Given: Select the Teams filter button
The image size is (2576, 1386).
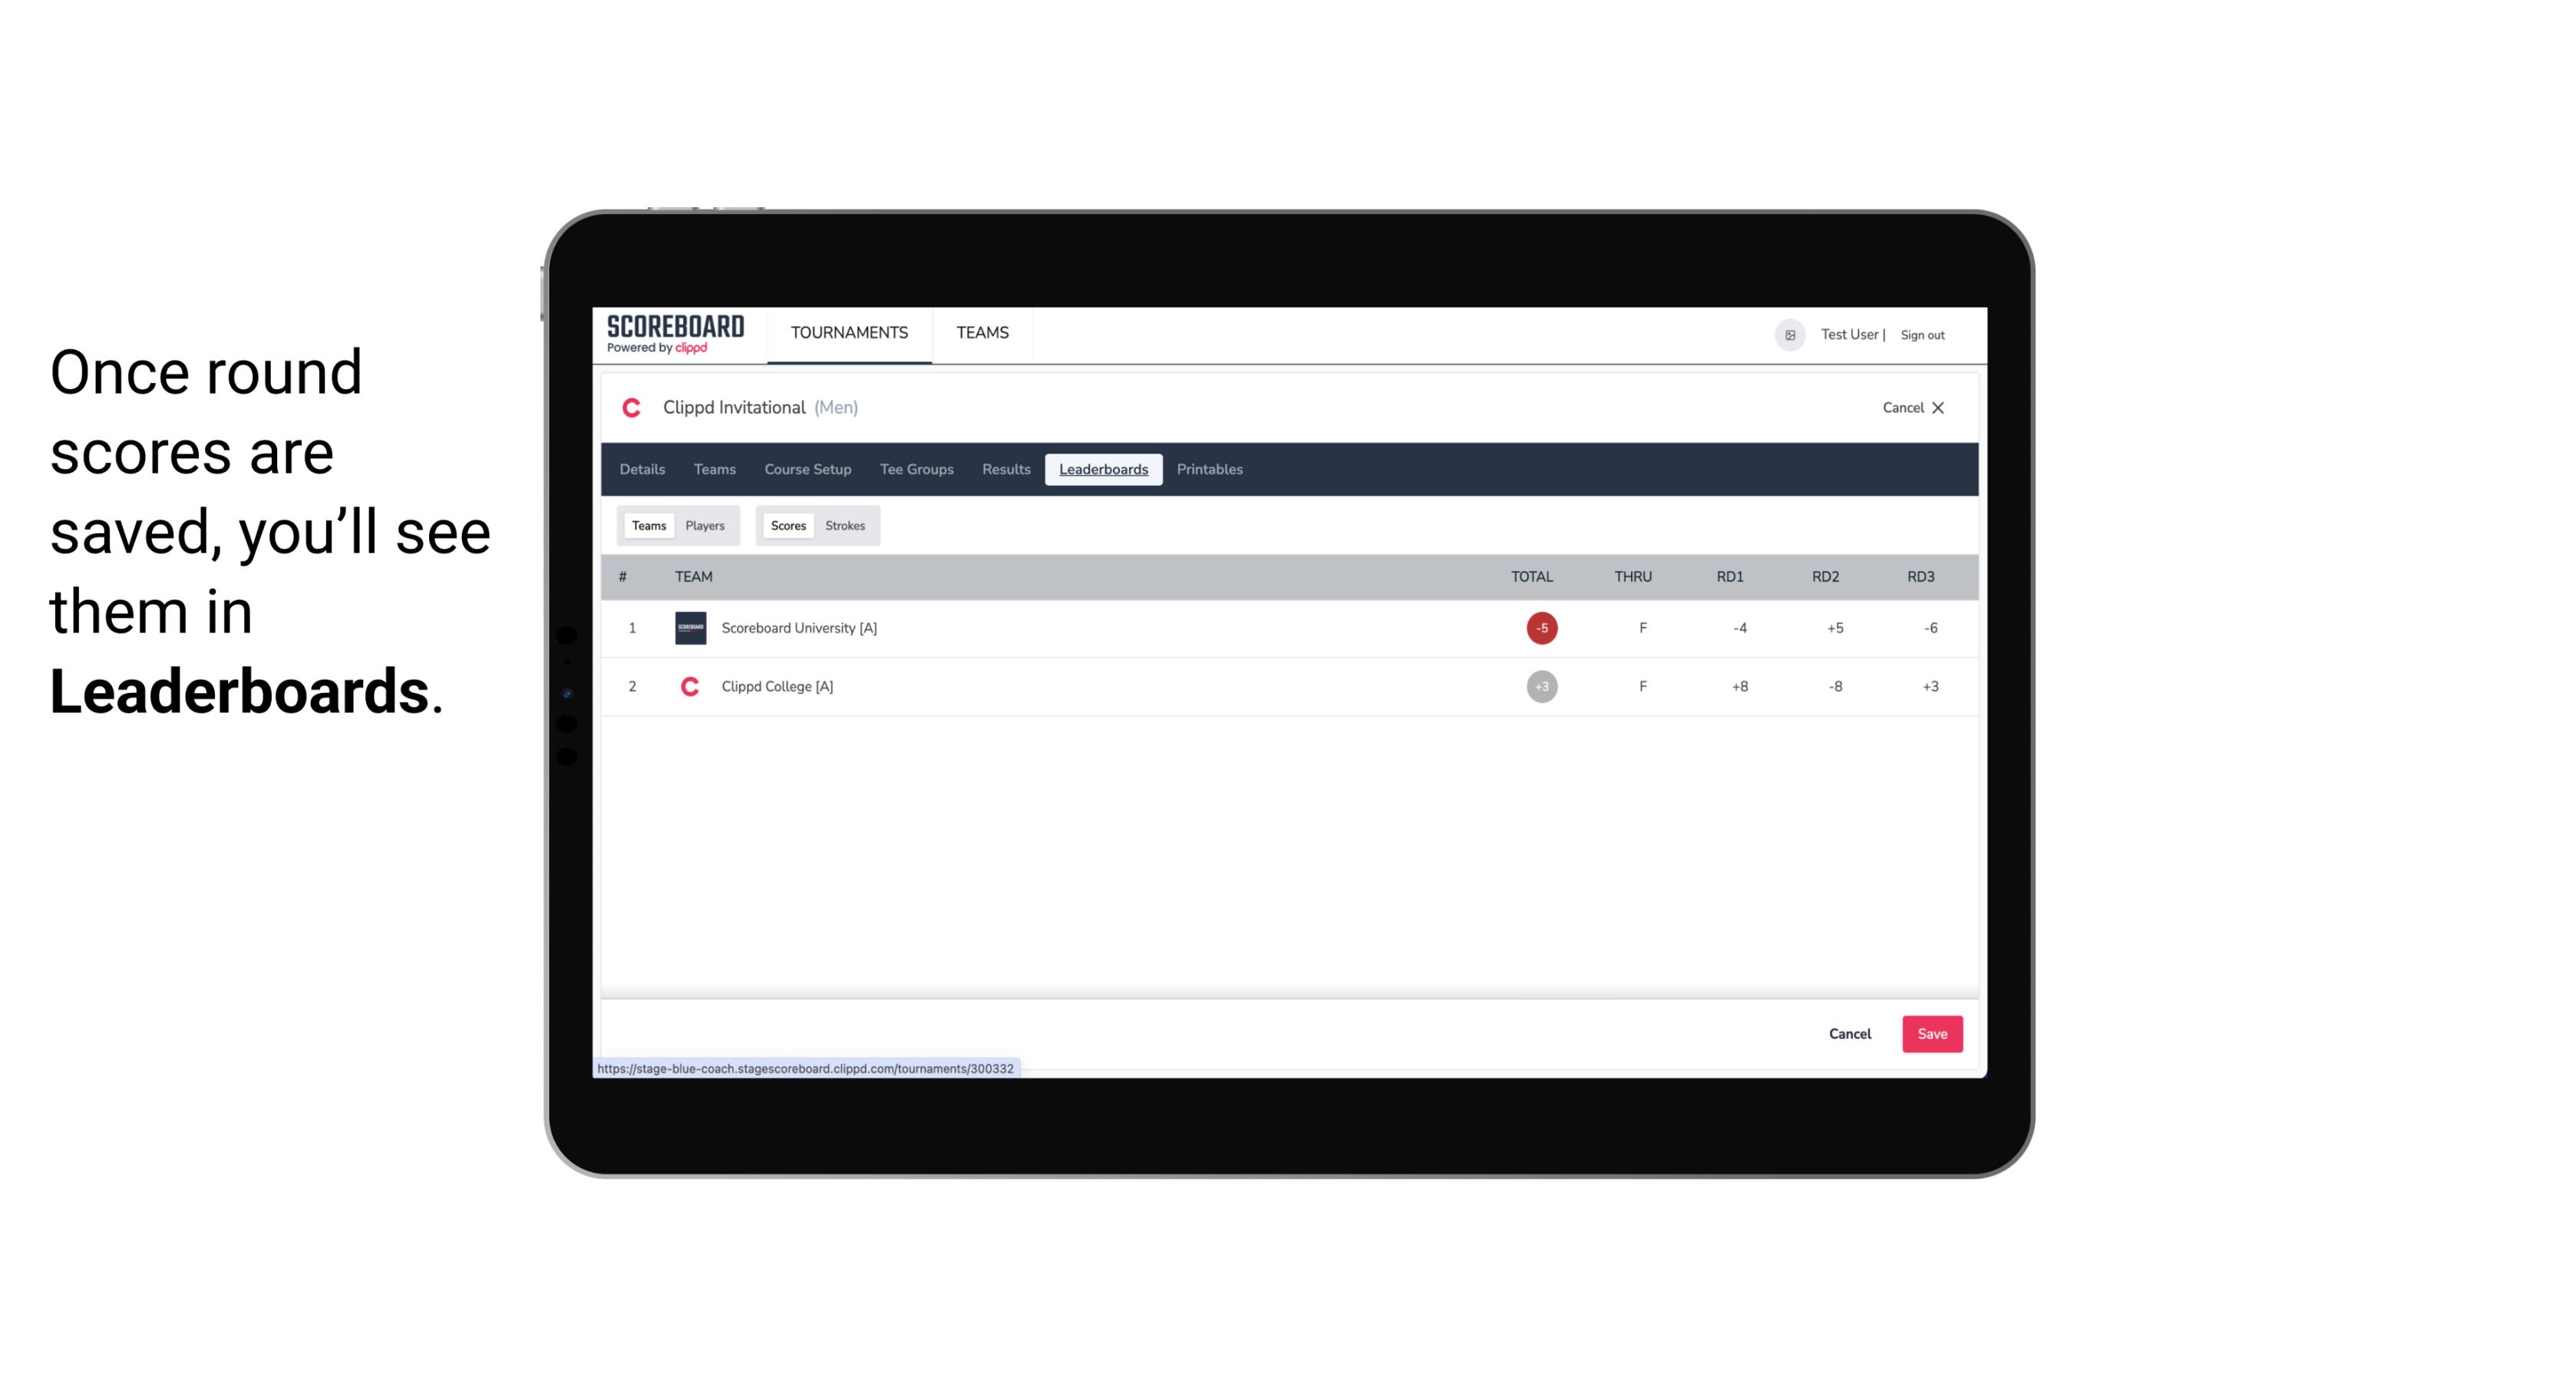Looking at the screenshot, I should coord(647,524).
